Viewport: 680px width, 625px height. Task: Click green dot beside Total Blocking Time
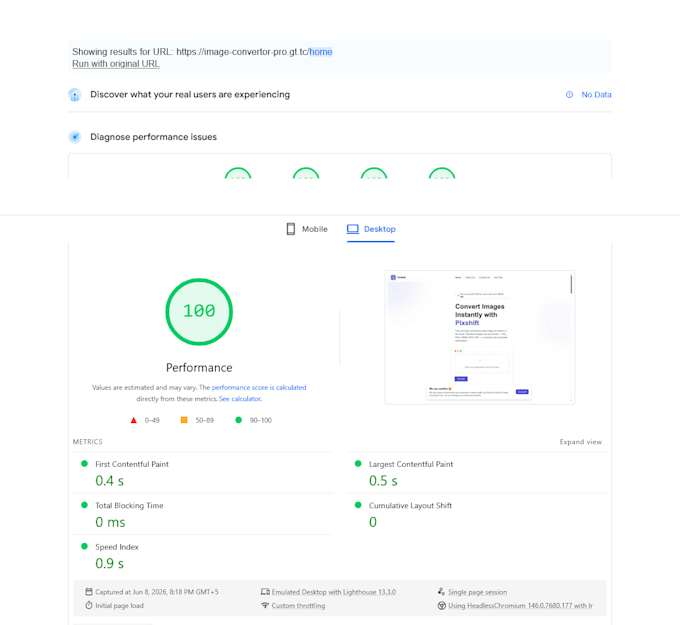tap(85, 505)
